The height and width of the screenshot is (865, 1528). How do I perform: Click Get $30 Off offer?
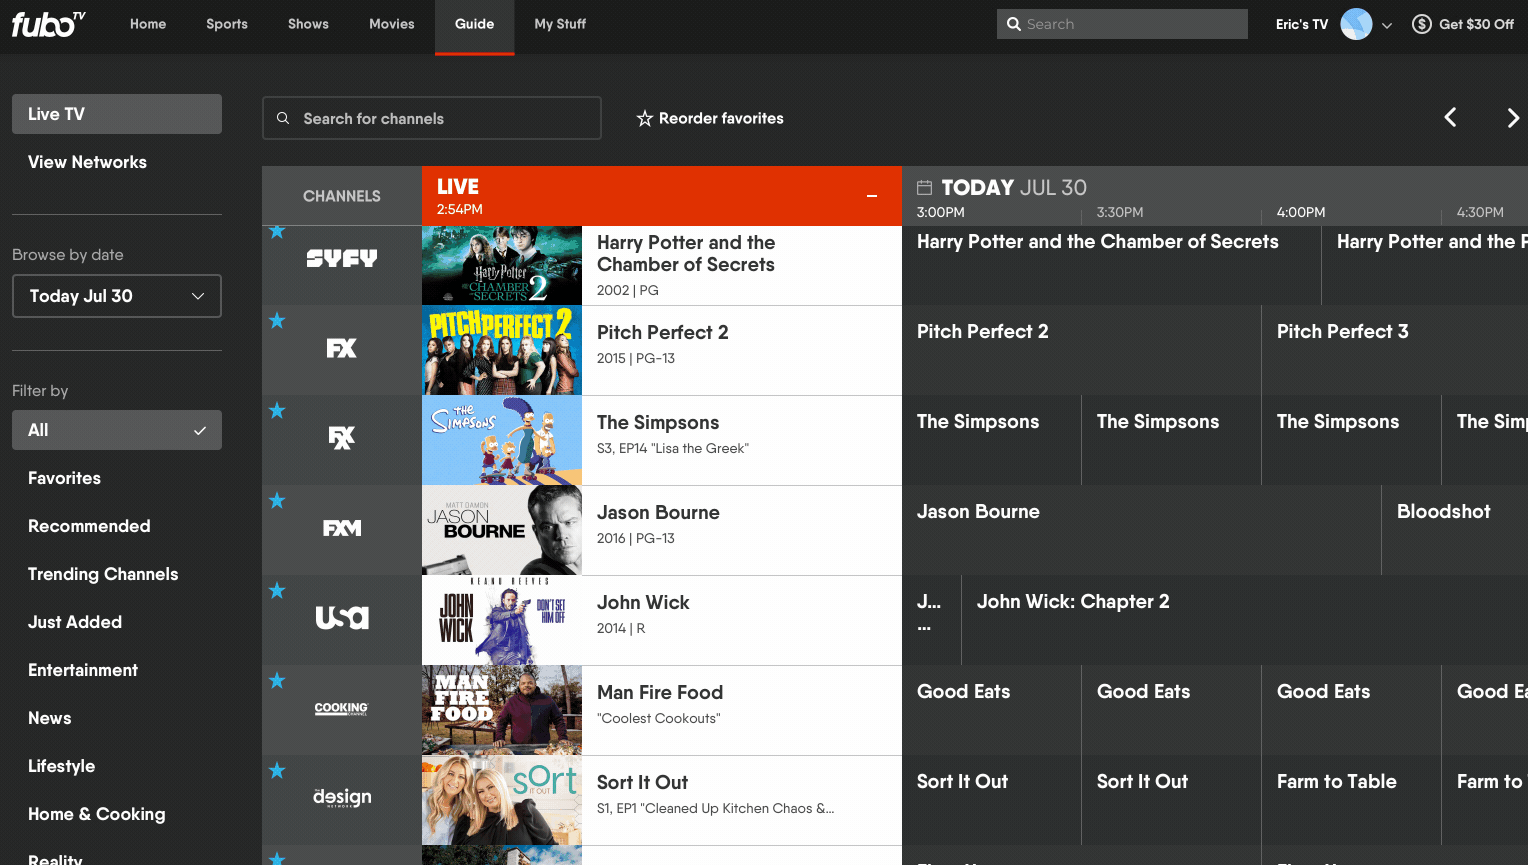pyautogui.click(x=1476, y=24)
